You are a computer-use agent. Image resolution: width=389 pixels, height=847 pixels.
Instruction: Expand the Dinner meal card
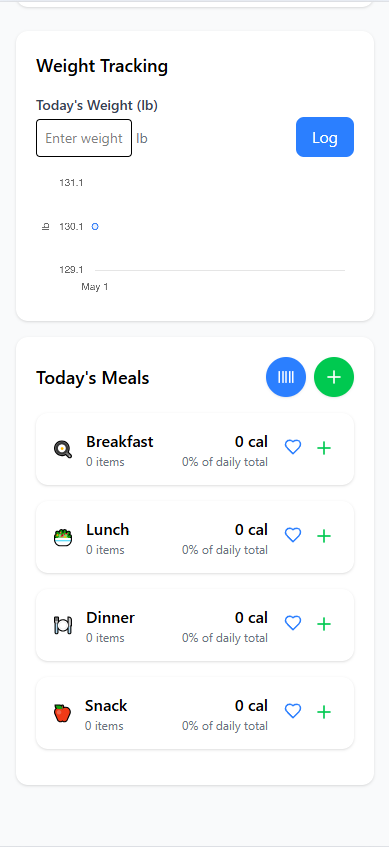195,625
